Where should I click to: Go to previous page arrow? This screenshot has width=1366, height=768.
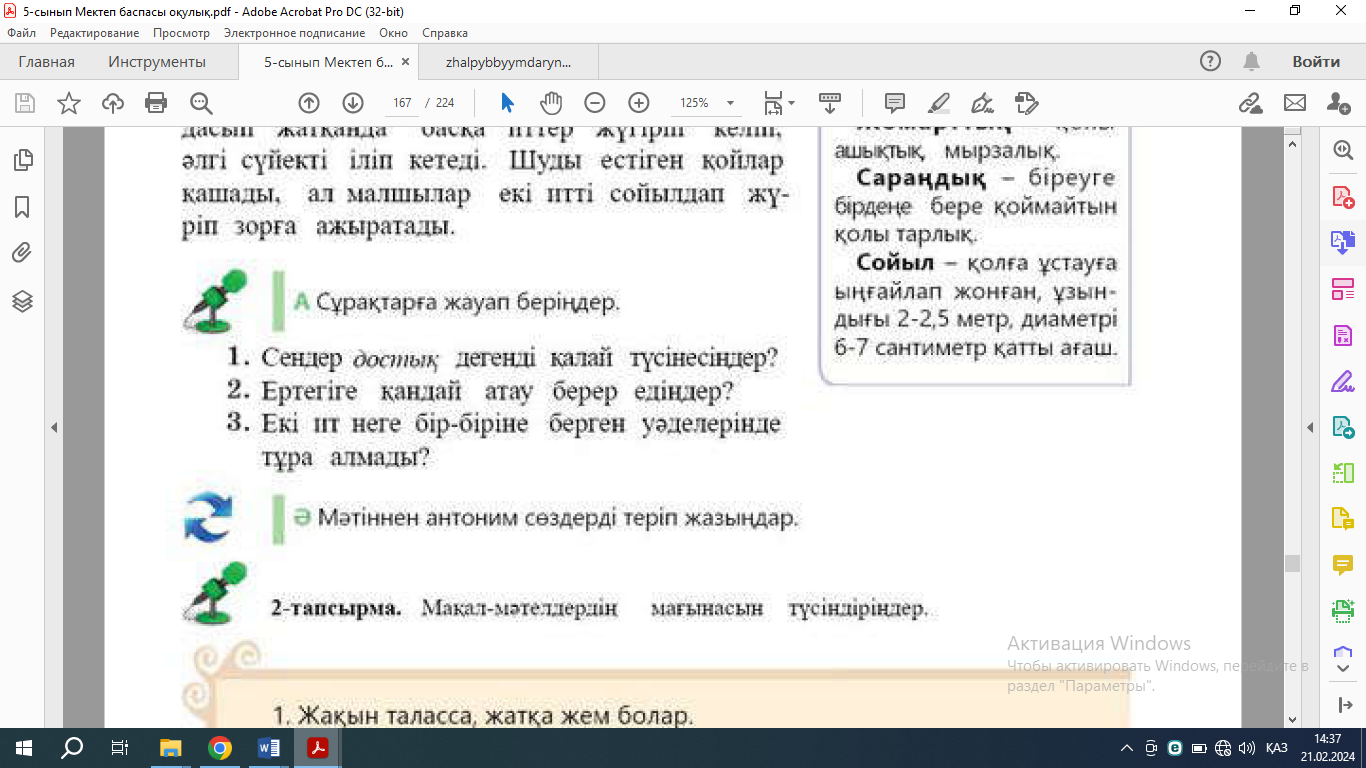coord(309,103)
